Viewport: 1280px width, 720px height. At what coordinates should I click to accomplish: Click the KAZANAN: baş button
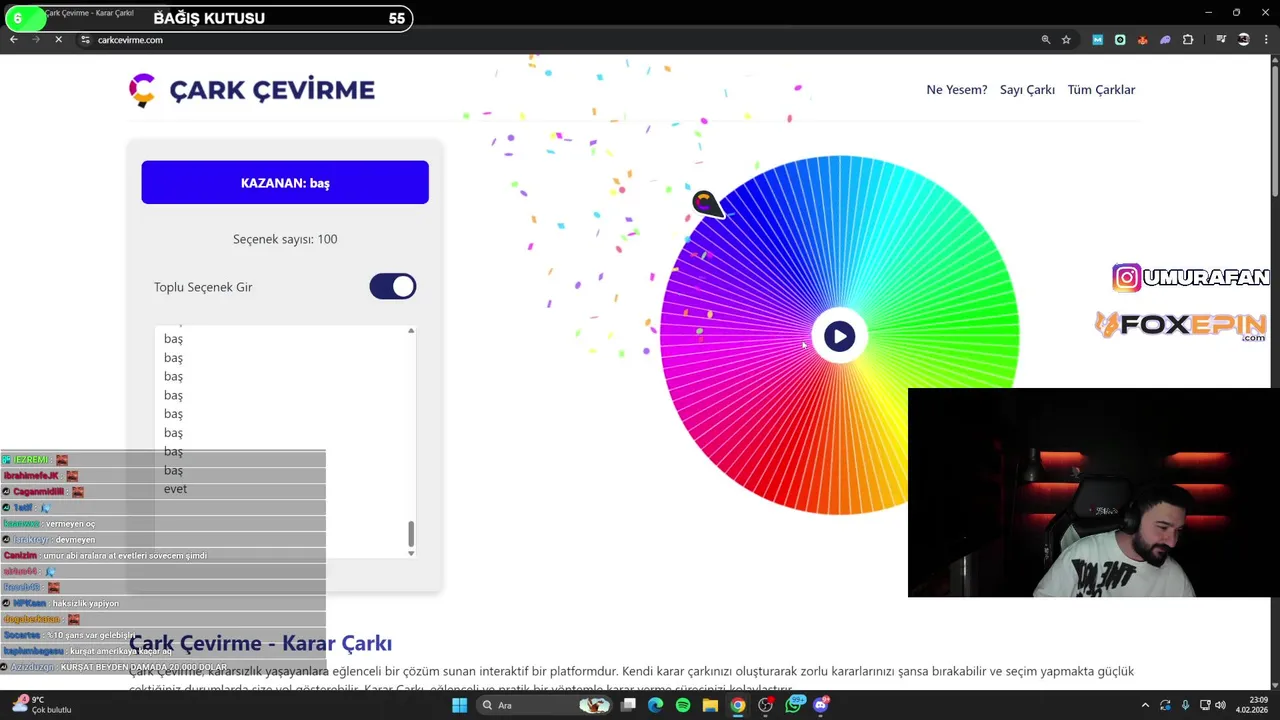[x=285, y=183]
